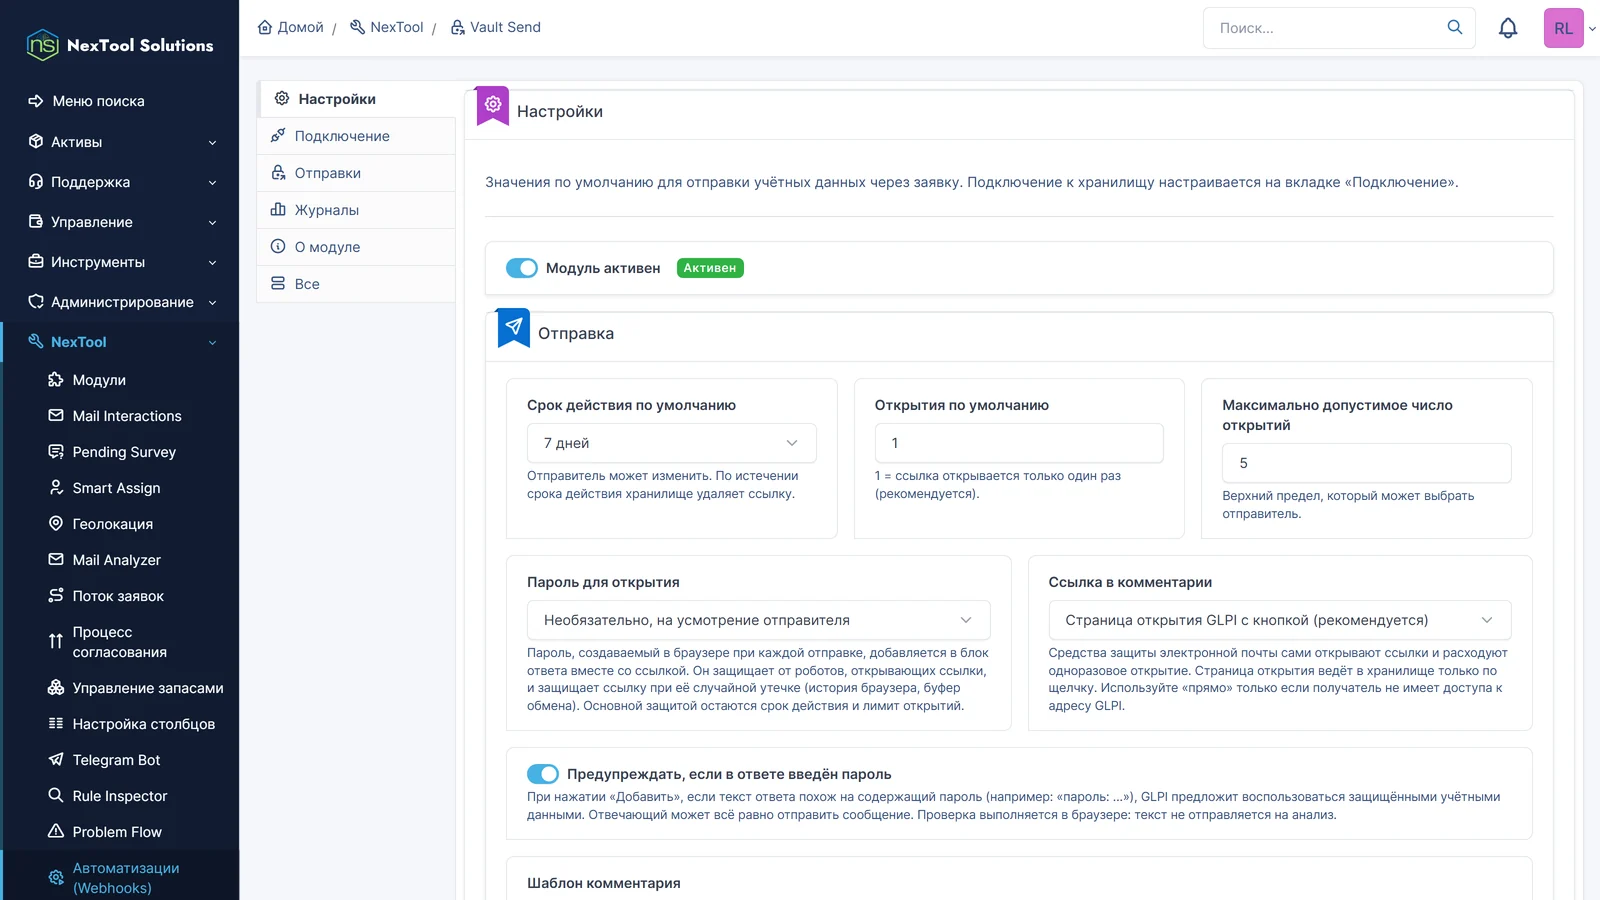This screenshot has height=900, width=1600.
Task: Go to Домой breadcrumb link
Action: (x=291, y=27)
